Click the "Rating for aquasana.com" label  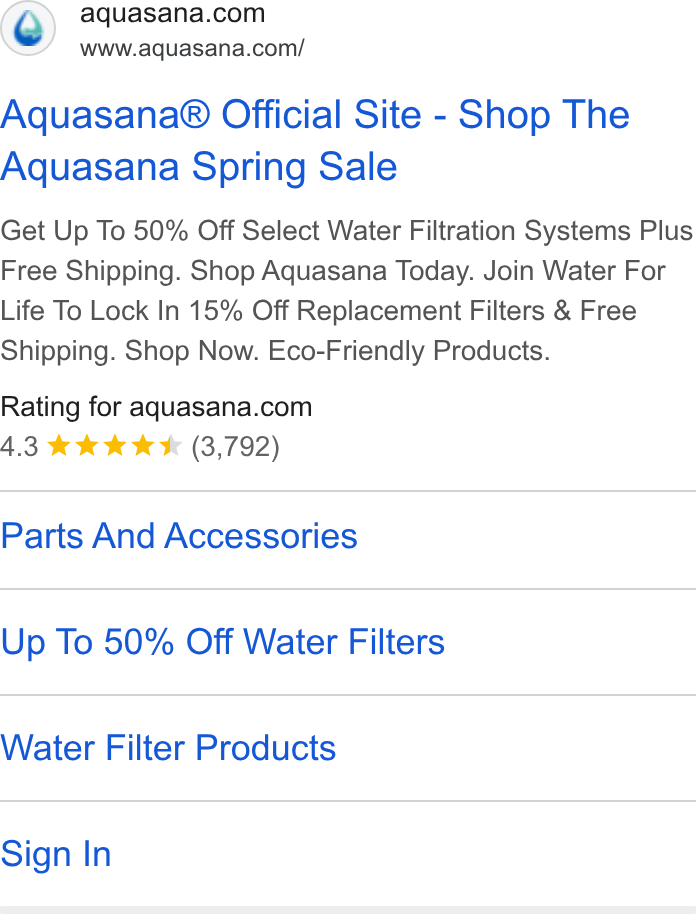156,407
